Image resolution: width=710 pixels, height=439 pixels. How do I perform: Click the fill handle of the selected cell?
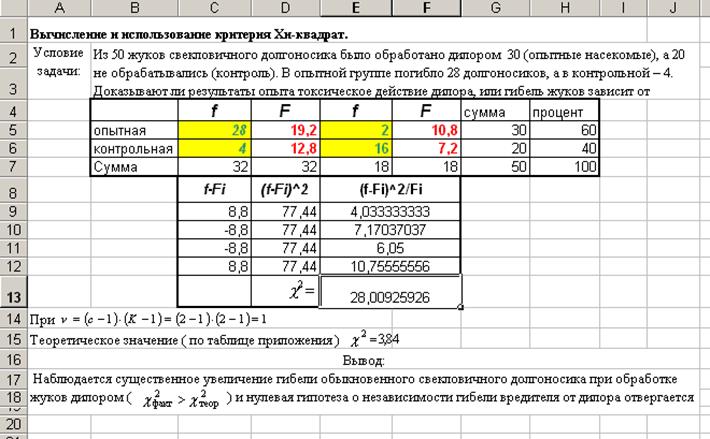461,308
